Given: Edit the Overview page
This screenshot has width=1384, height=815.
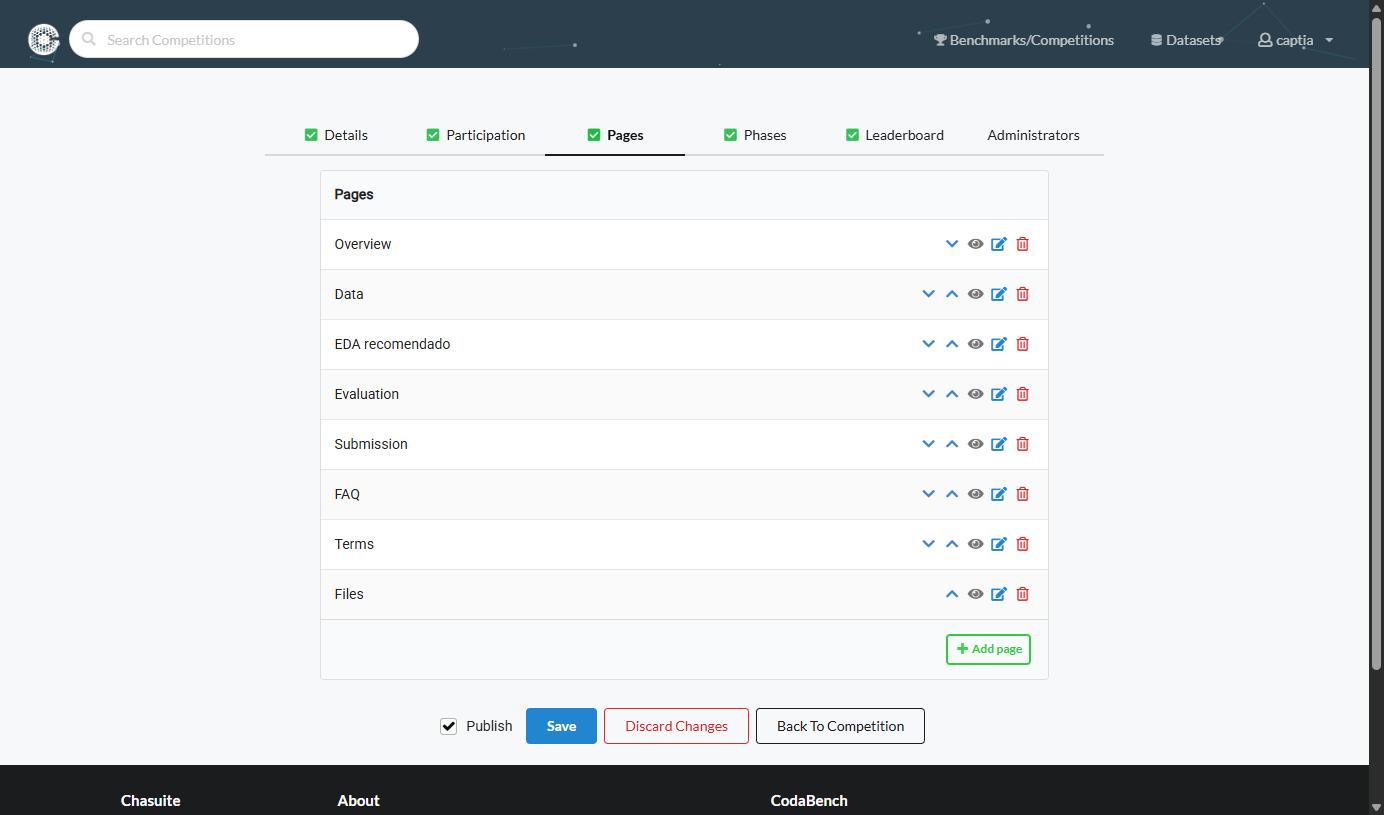Looking at the screenshot, I should point(998,244).
